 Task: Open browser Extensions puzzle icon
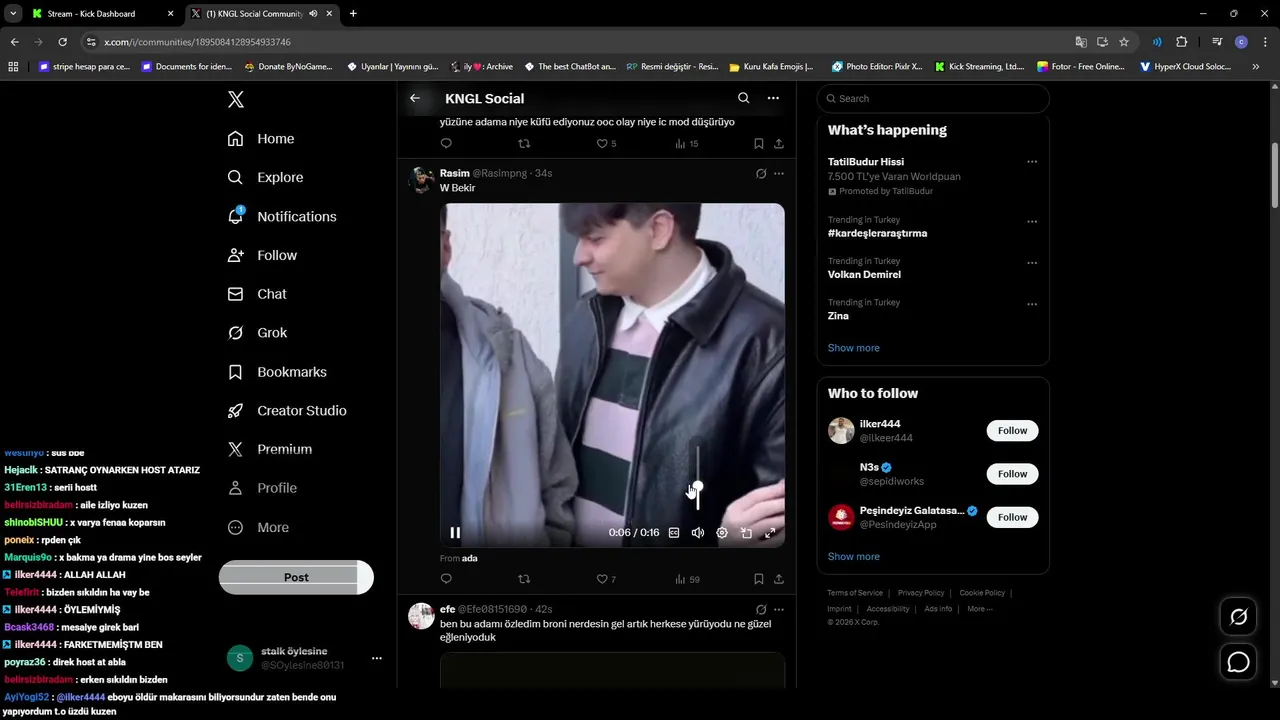pyautogui.click(x=1182, y=42)
